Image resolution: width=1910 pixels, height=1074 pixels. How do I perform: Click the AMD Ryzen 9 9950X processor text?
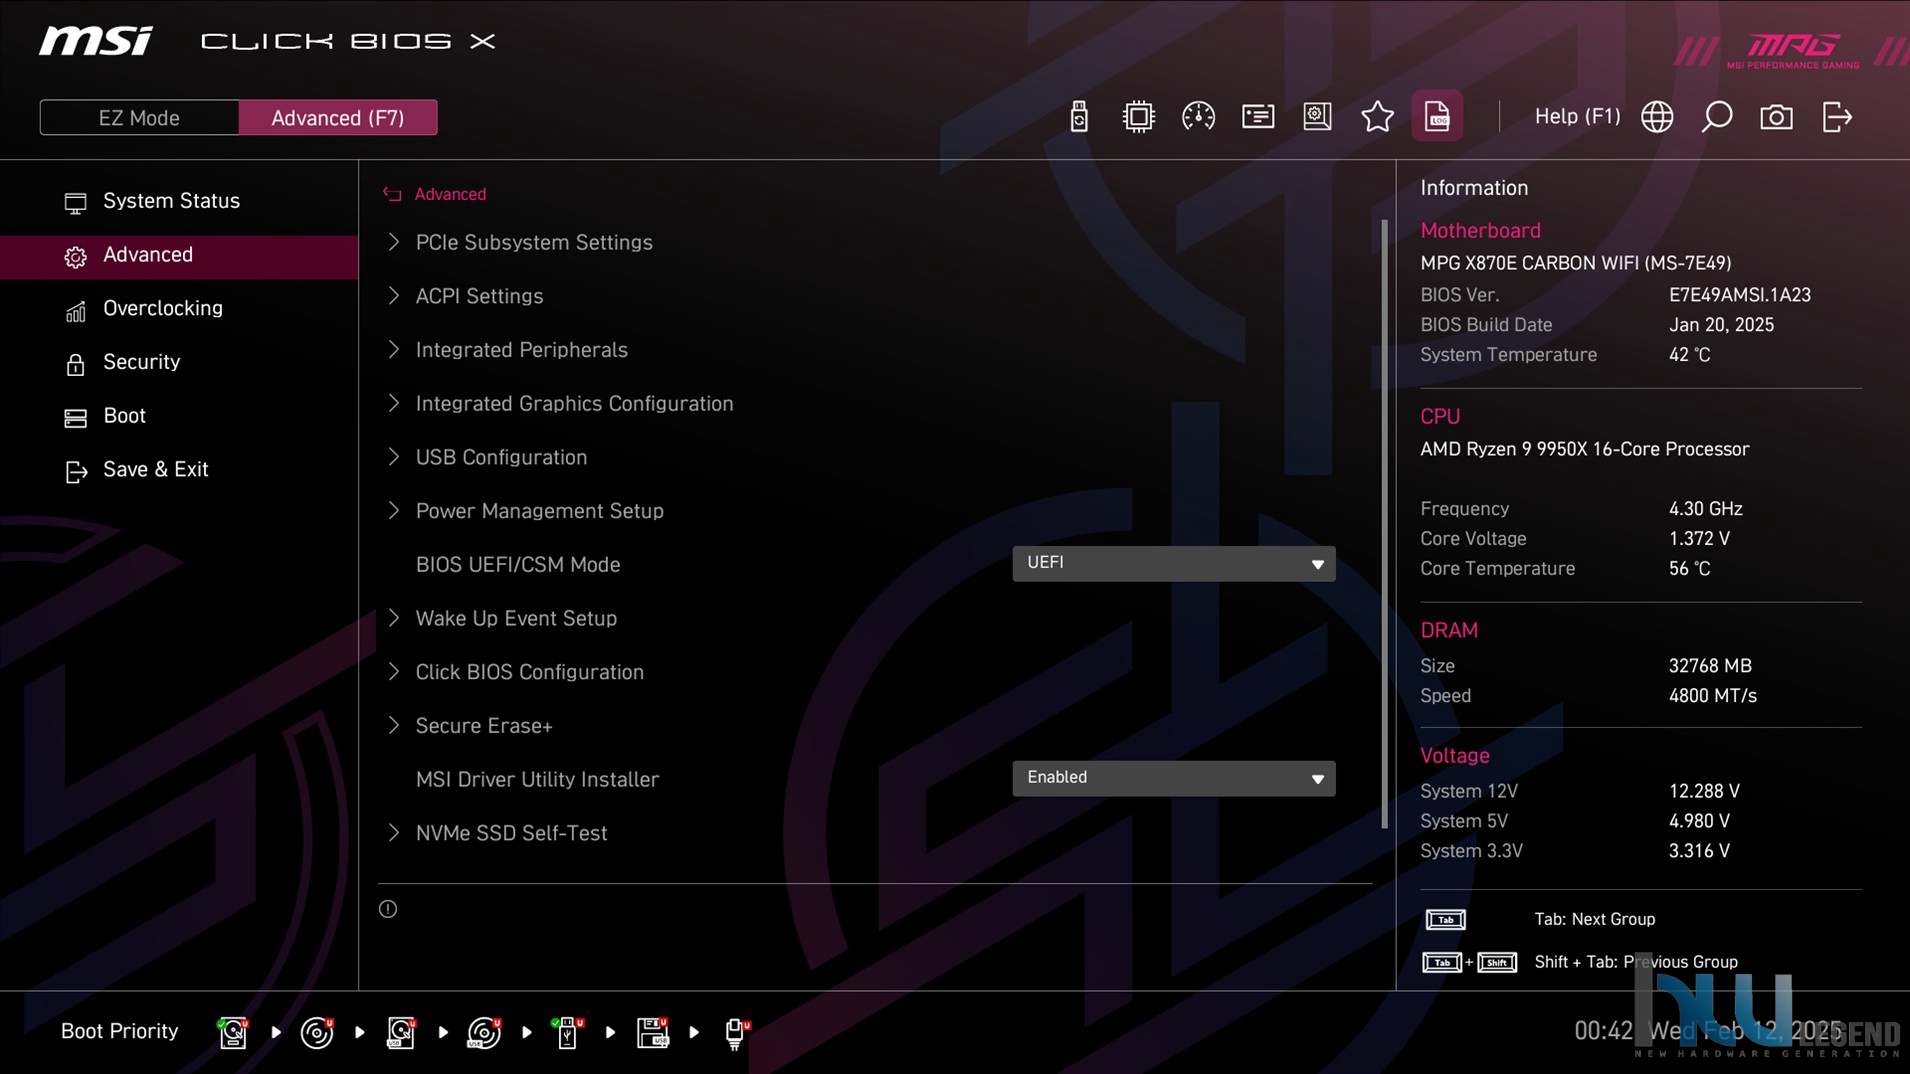point(1584,449)
